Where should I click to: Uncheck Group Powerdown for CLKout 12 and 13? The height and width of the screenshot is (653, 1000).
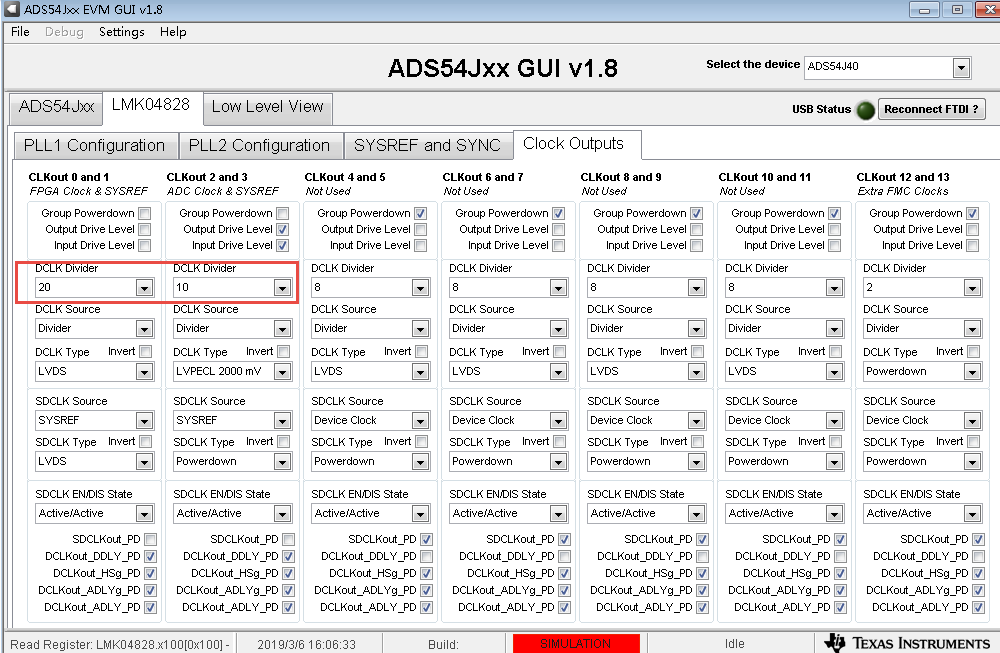coord(973,213)
